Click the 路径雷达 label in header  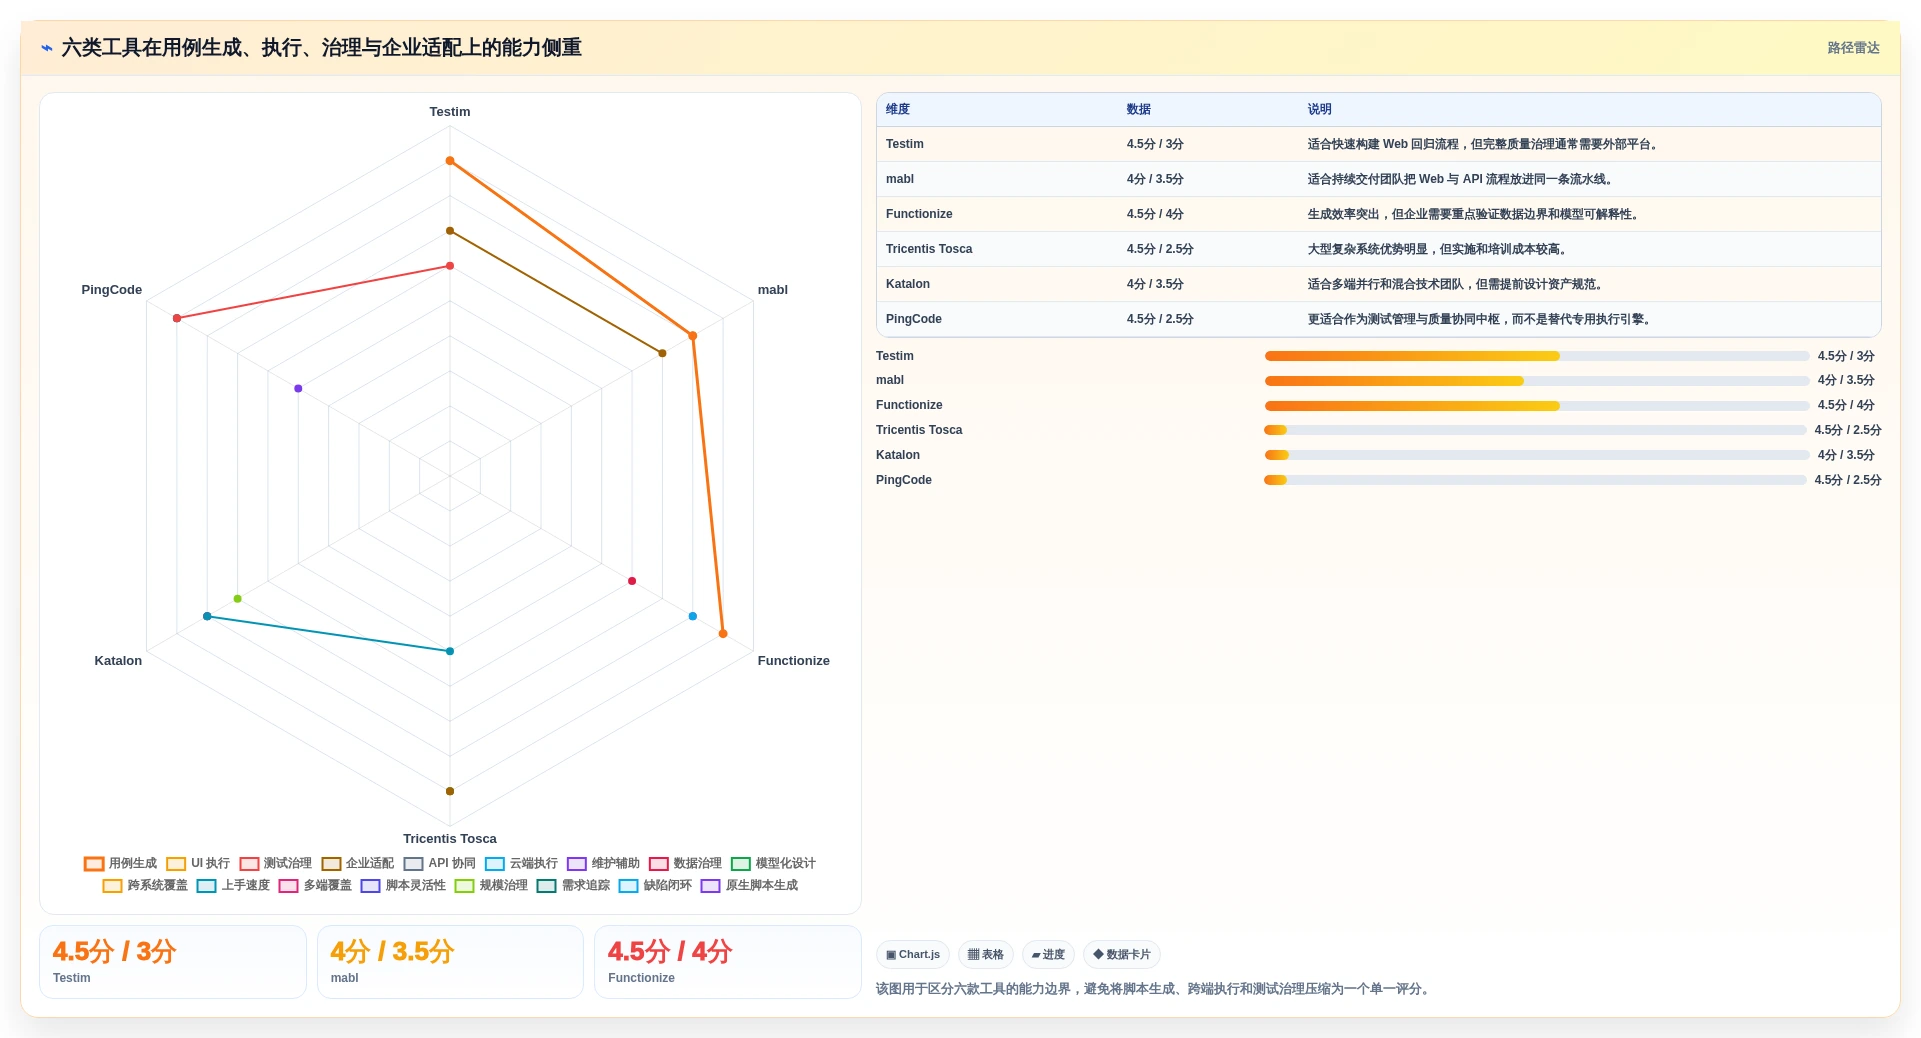1853,48
